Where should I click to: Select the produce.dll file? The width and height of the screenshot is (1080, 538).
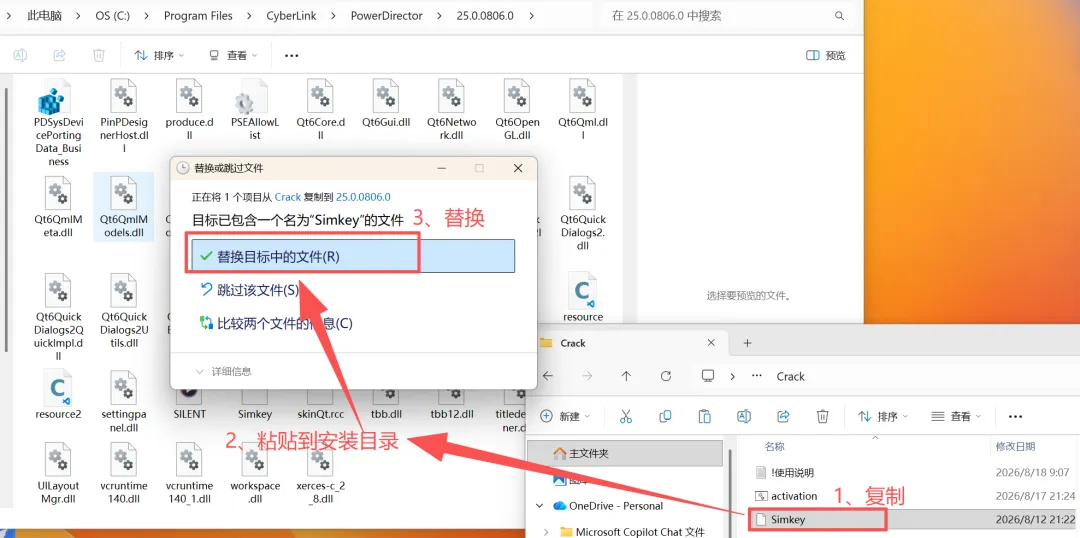pos(189,109)
